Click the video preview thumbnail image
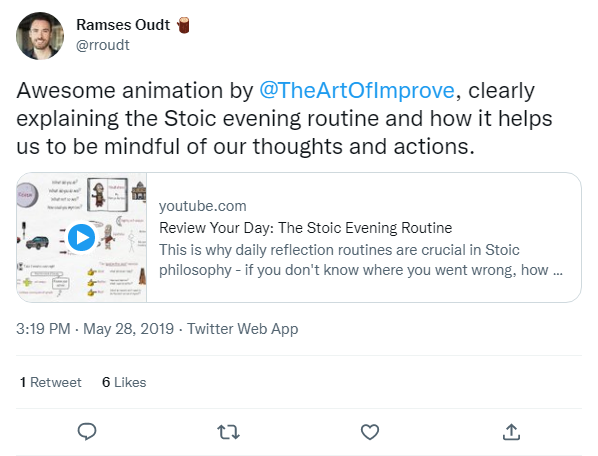The height and width of the screenshot is (456, 598). pos(82,238)
